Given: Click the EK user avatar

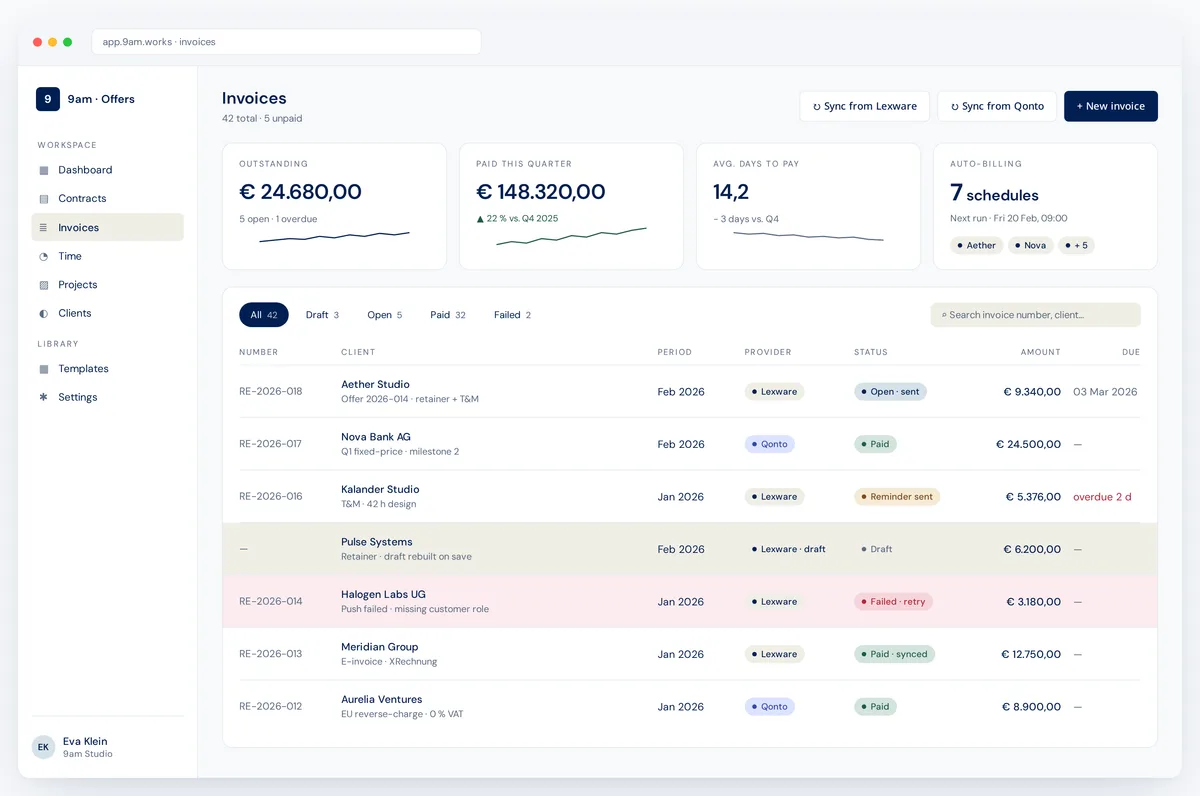Looking at the screenshot, I should pyautogui.click(x=43, y=747).
